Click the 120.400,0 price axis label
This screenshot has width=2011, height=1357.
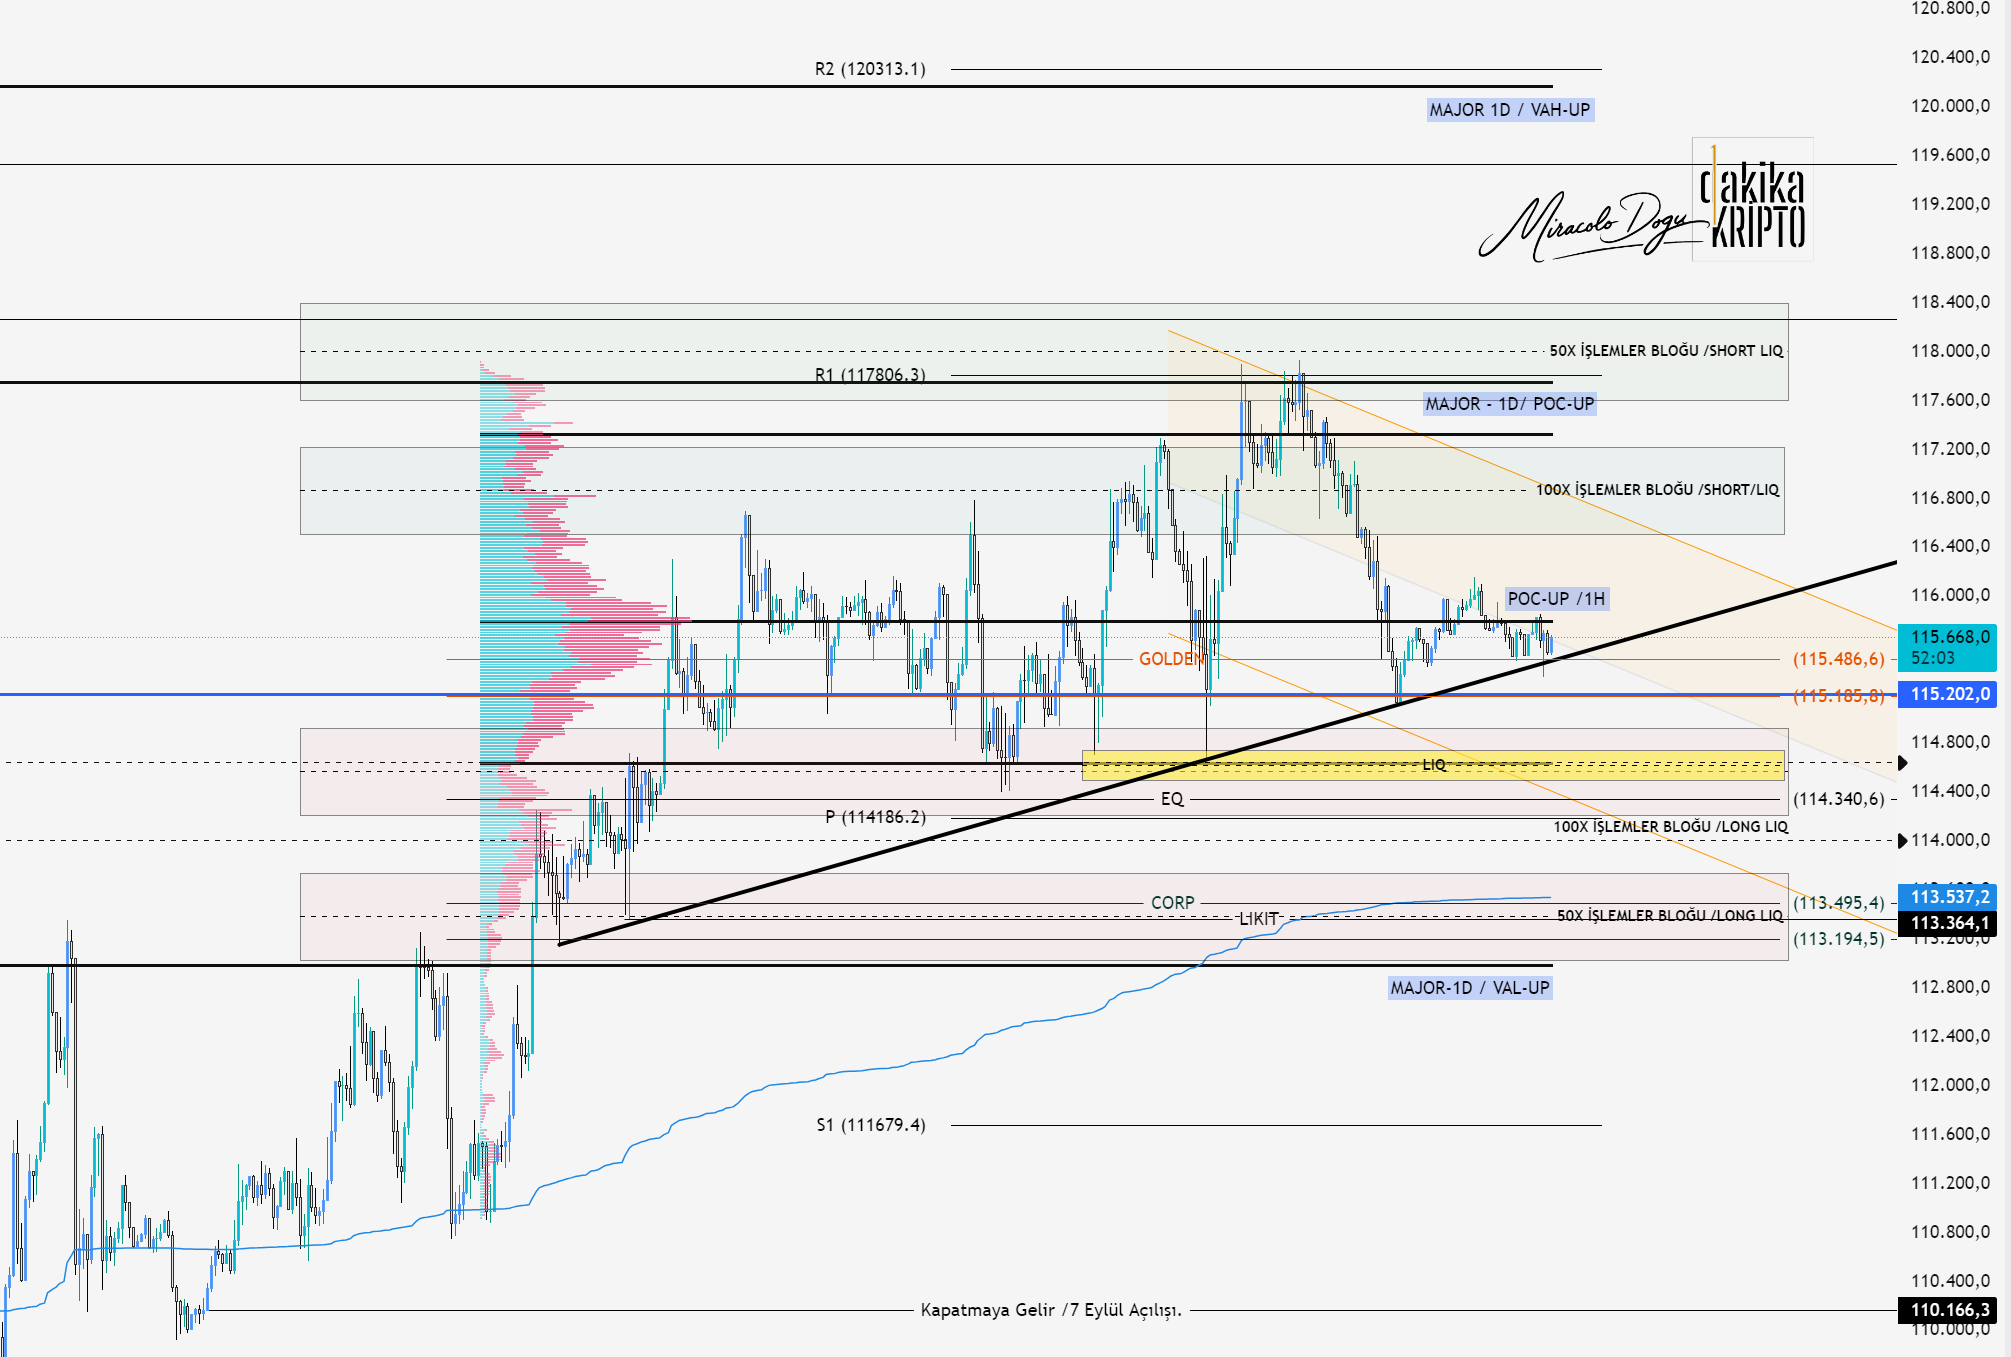1950,57
